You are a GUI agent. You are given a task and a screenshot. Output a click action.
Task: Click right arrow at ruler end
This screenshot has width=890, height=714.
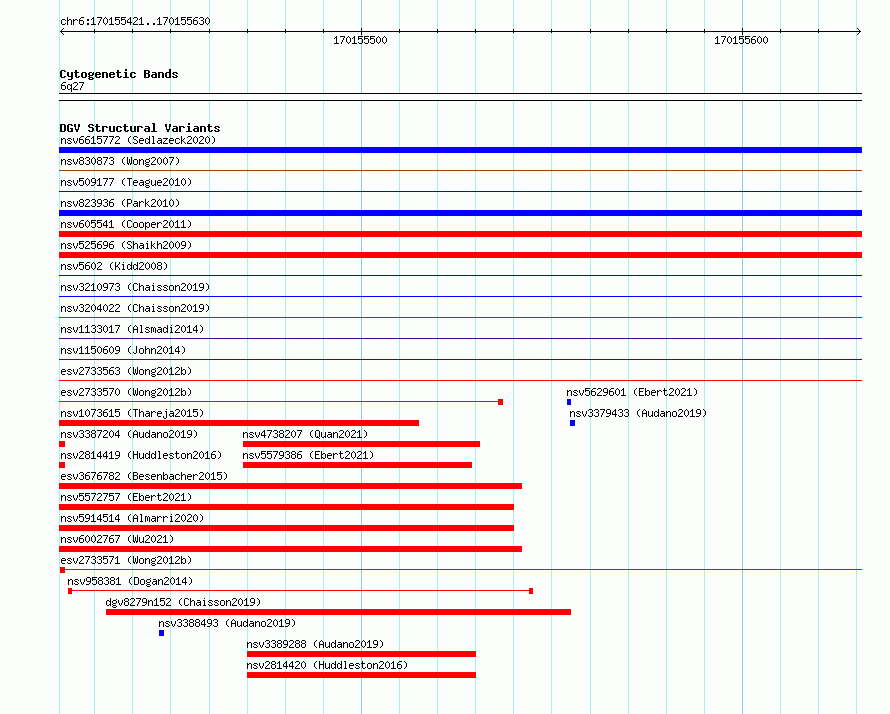coord(859,31)
